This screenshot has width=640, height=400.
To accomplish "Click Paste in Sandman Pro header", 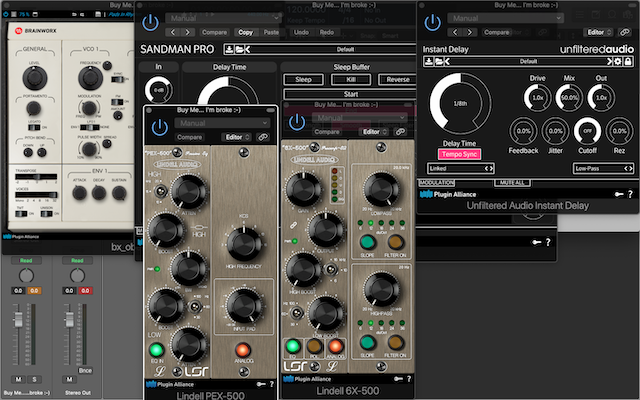I will 271,32.
